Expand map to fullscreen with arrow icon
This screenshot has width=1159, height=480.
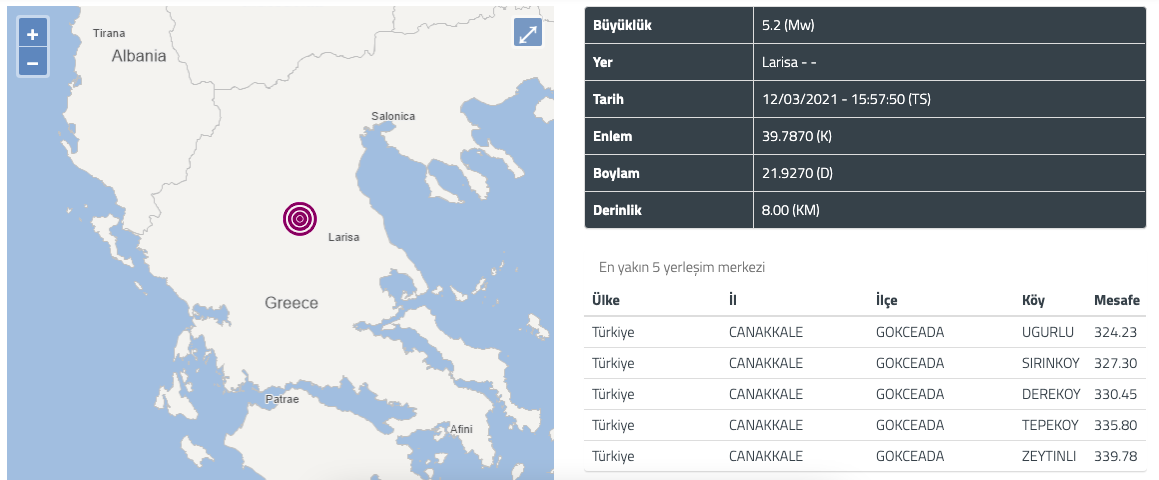pos(528,33)
